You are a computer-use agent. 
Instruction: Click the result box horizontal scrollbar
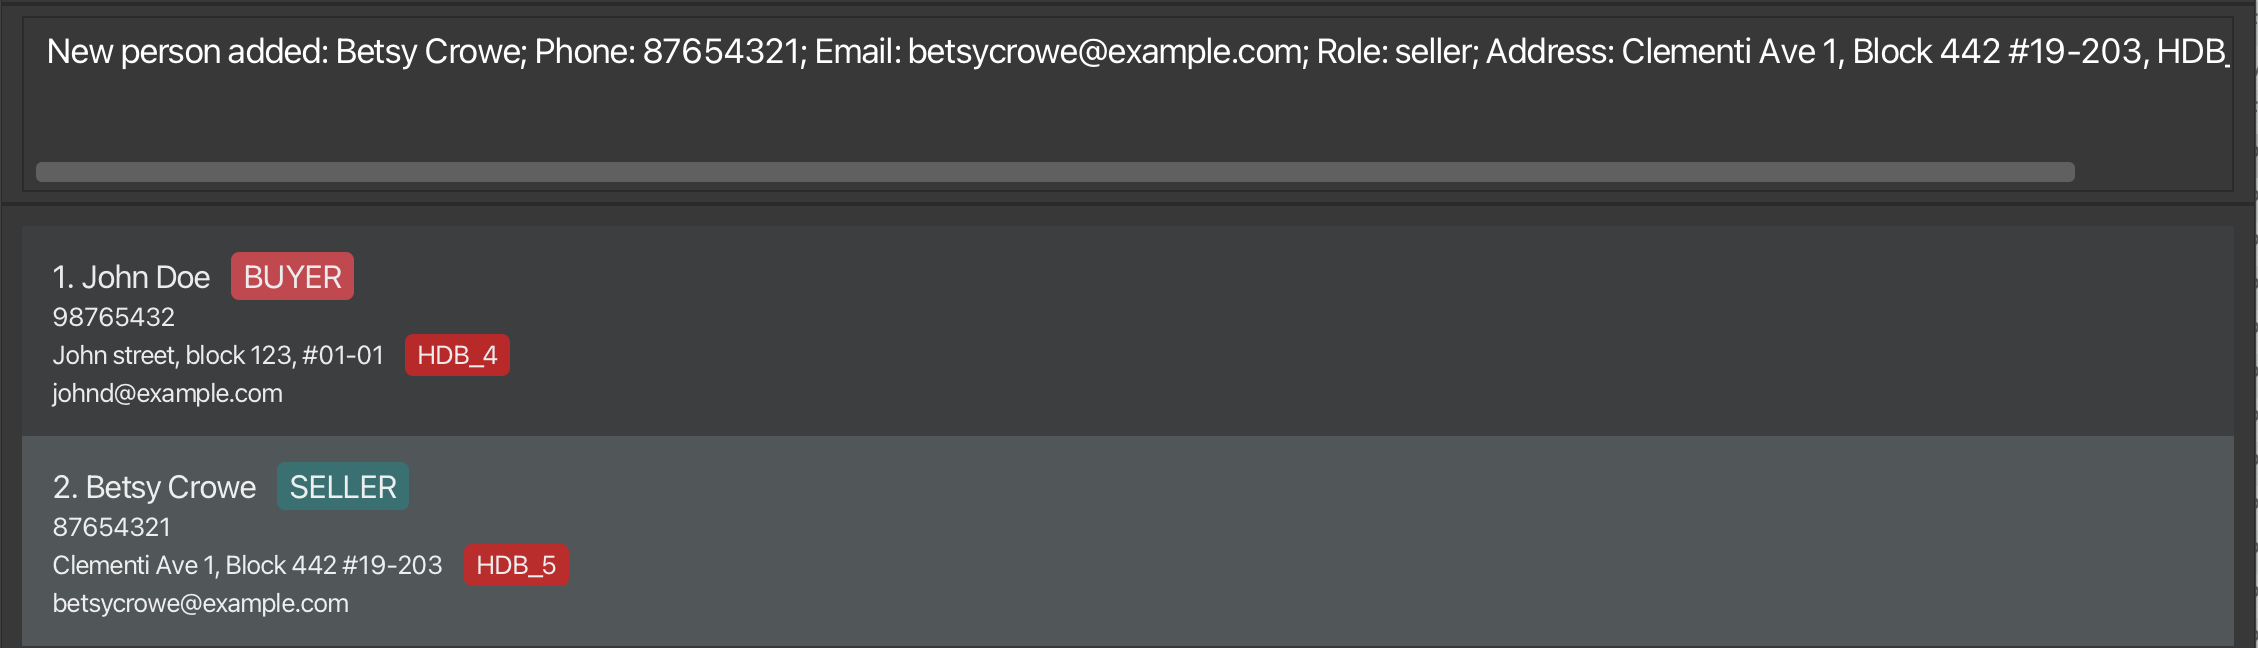(x=1054, y=172)
